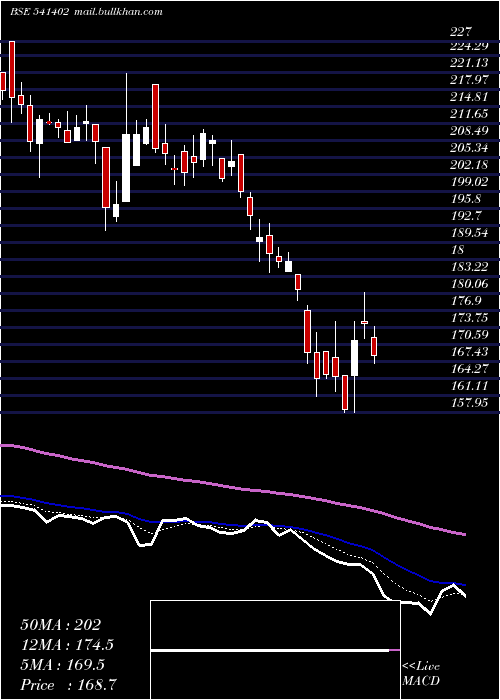The image size is (500, 700).
Task: Click the 50MA : 202 indicator text
Action: [62, 624]
